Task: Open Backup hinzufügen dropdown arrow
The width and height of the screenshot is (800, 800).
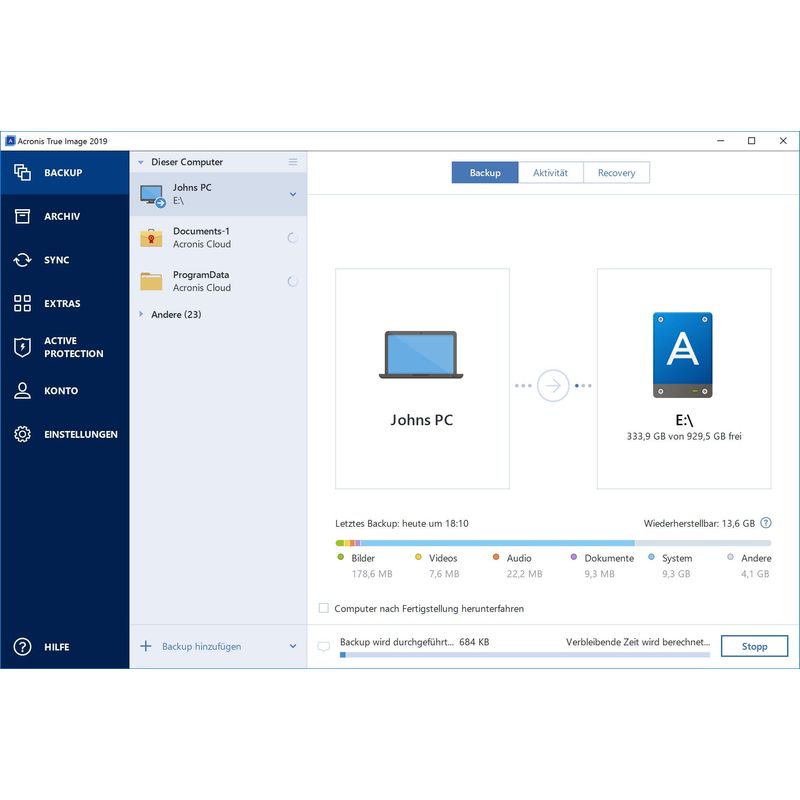Action: coord(293,647)
